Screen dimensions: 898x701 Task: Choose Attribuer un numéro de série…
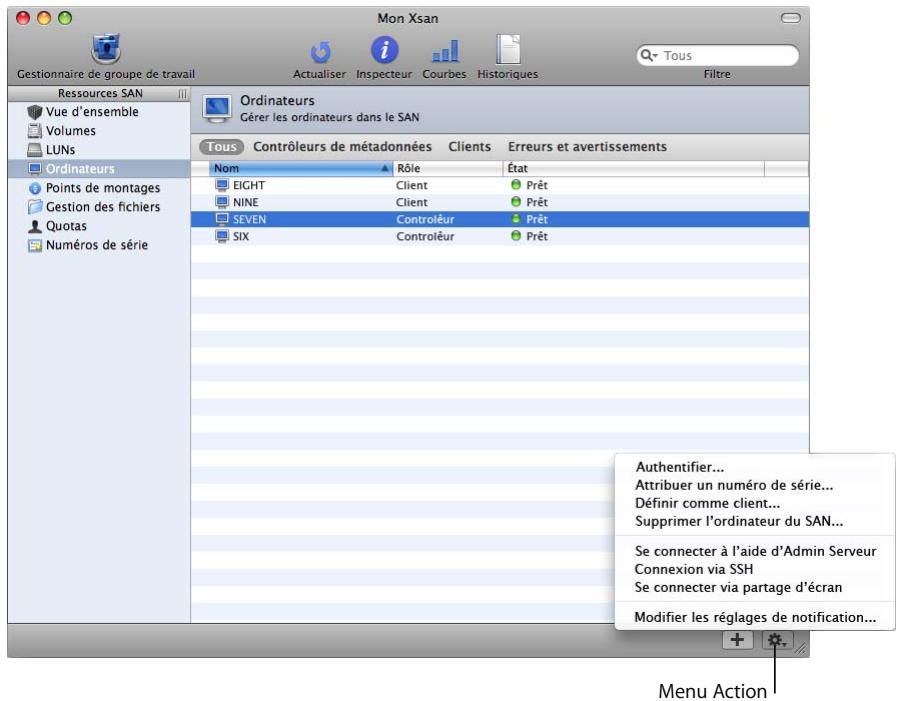755,485
